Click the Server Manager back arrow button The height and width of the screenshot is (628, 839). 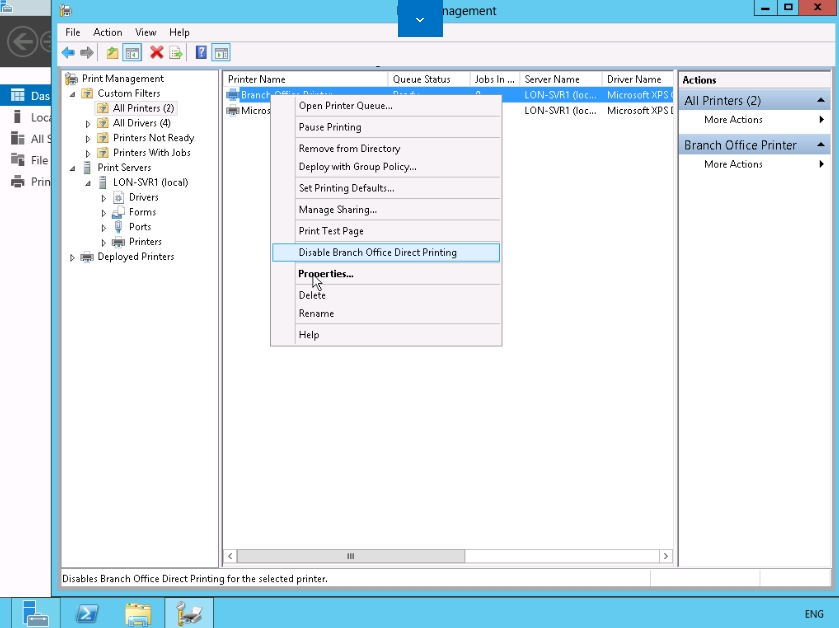coord(22,41)
